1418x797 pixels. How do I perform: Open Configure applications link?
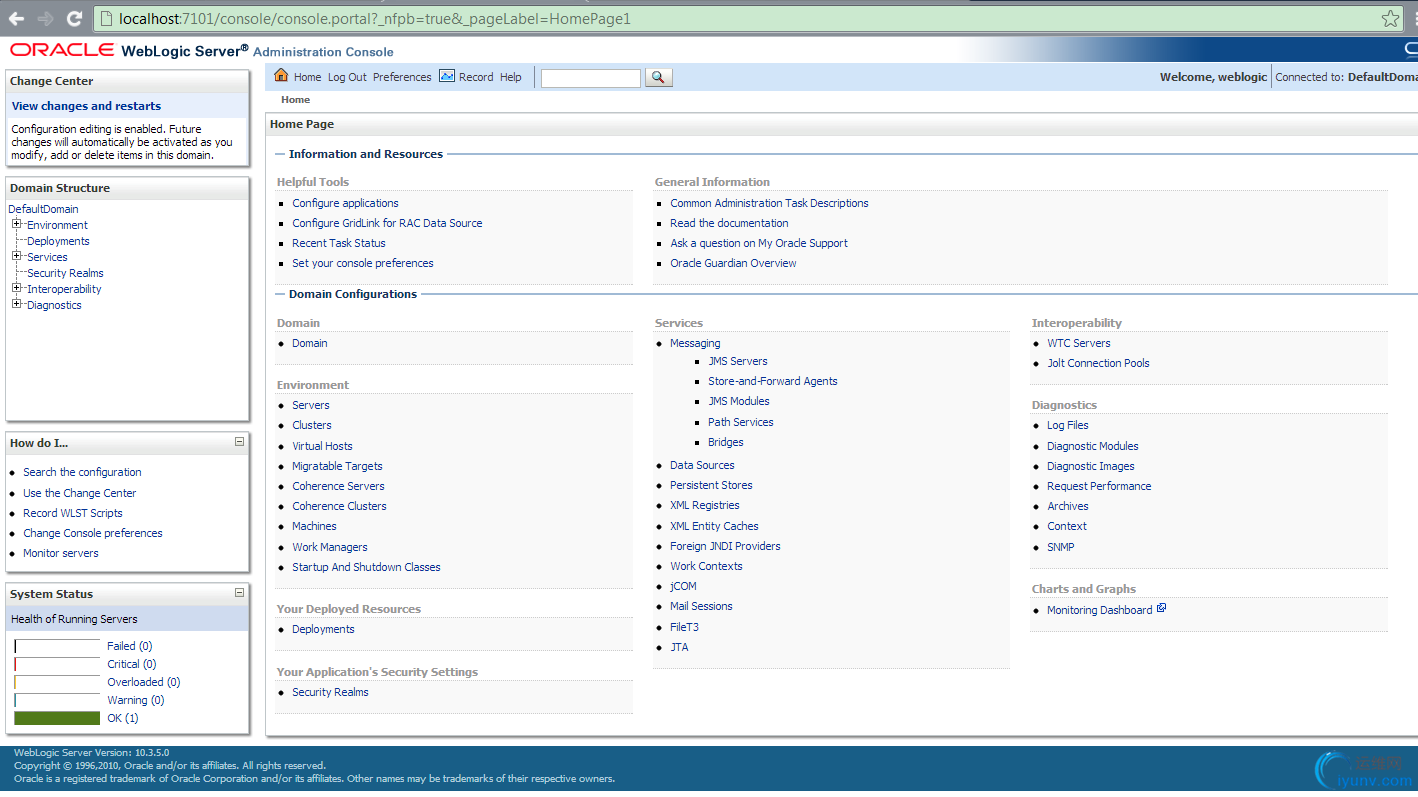pos(345,203)
